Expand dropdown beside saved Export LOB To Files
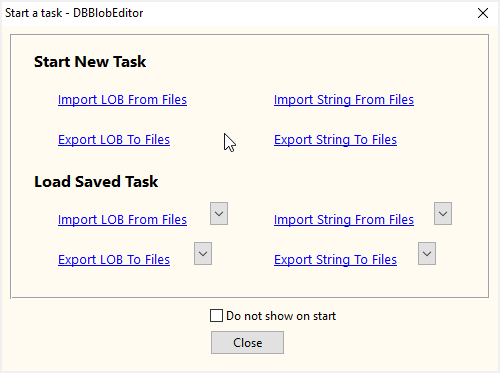The image size is (500, 373). tap(203, 253)
